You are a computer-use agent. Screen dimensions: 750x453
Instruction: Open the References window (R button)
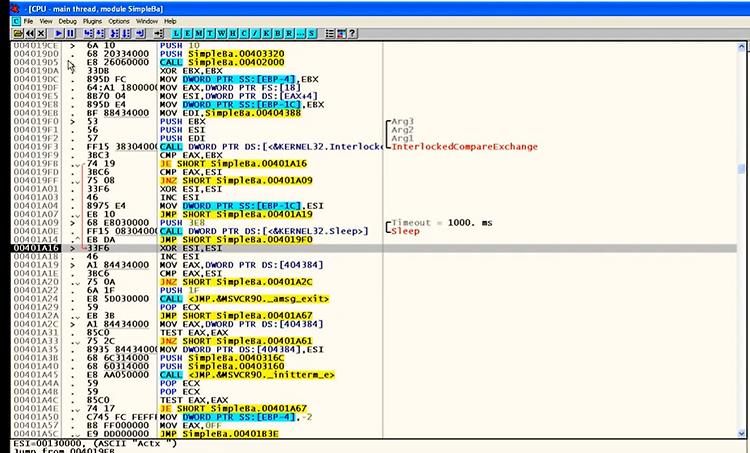(x=289, y=33)
